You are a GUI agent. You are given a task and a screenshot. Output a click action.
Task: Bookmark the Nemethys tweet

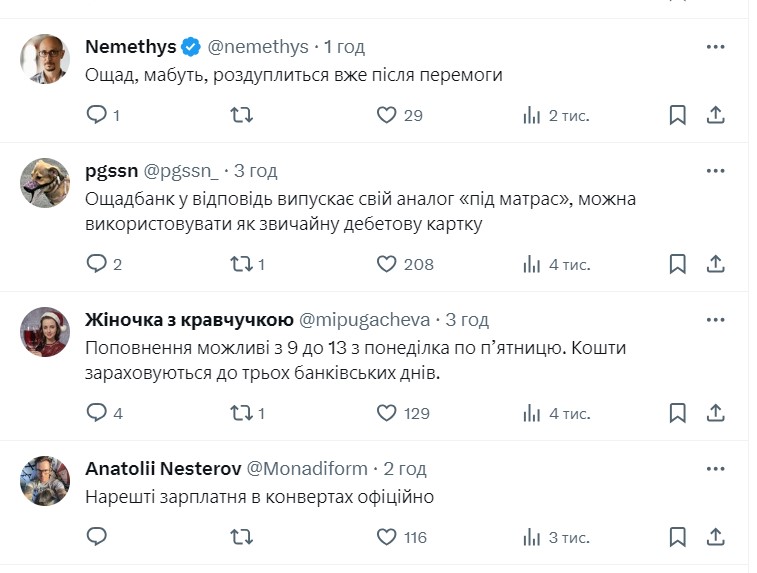[x=677, y=115]
